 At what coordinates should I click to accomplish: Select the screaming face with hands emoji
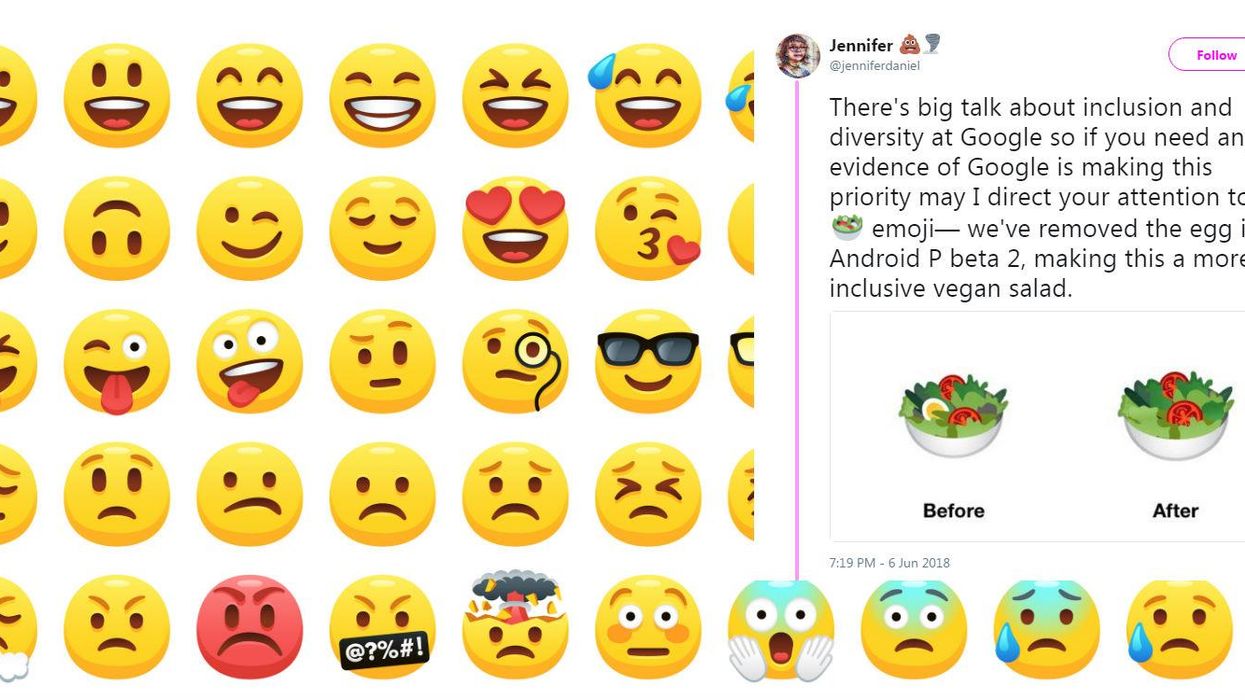[780, 628]
